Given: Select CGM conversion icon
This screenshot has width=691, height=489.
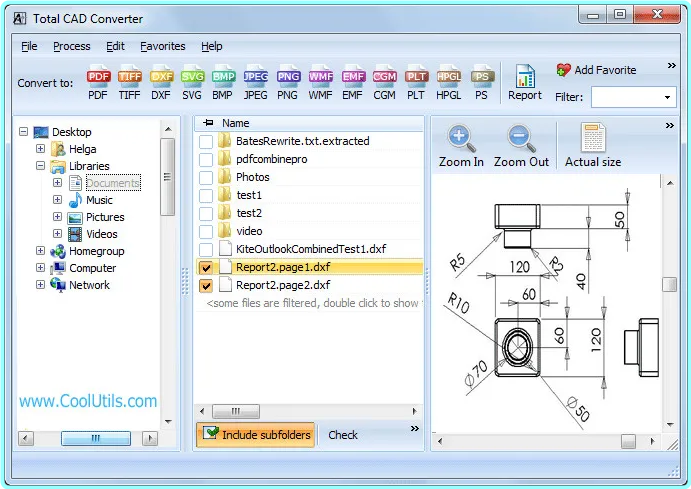Looking at the screenshot, I should (x=384, y=84).
